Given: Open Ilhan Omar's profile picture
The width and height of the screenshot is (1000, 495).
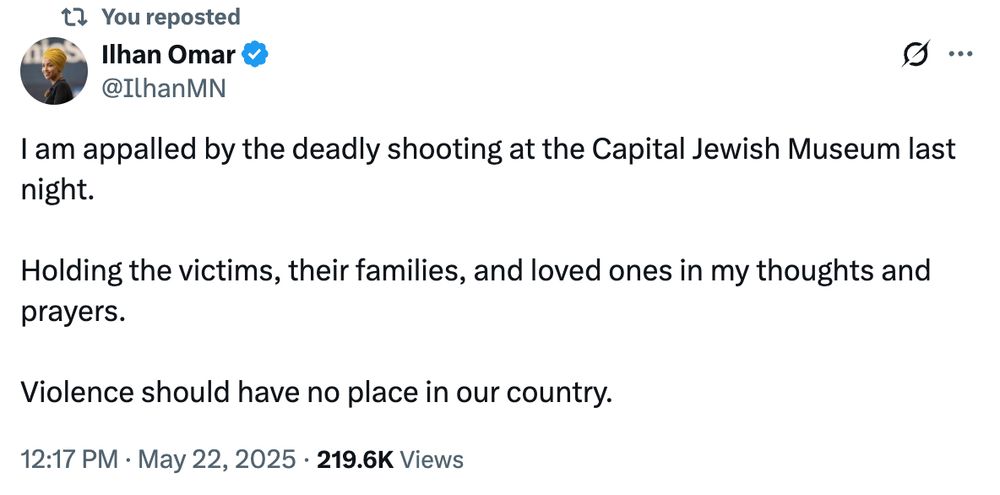Looking at the screenshot, I should (x=53, y=71).
